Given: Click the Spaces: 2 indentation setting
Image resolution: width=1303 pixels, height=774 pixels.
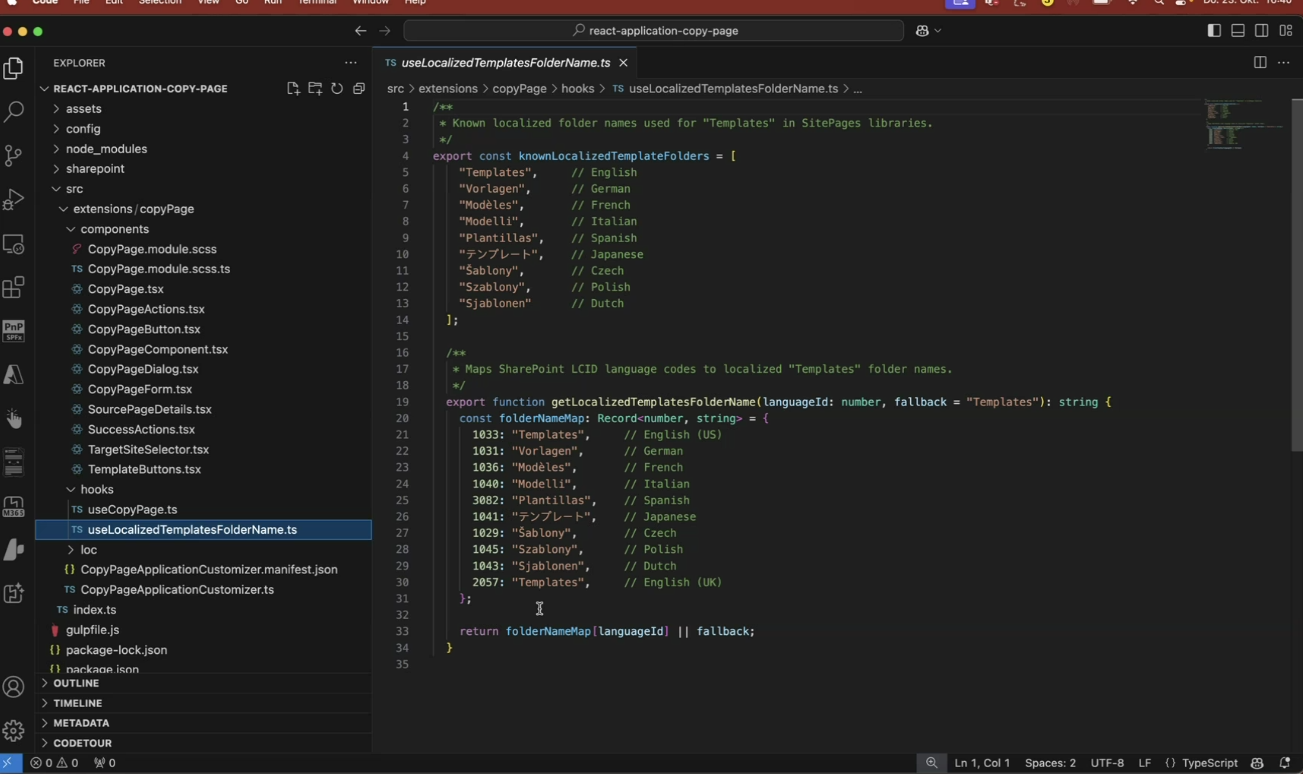Looking at the screenshot, I should point(1050,763).
